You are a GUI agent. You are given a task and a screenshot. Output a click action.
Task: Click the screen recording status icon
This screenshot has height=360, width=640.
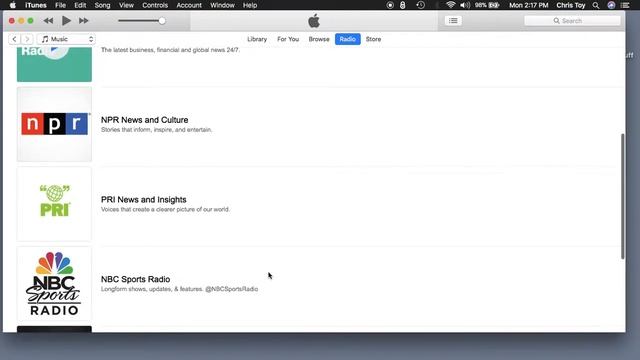click(390, 5)
